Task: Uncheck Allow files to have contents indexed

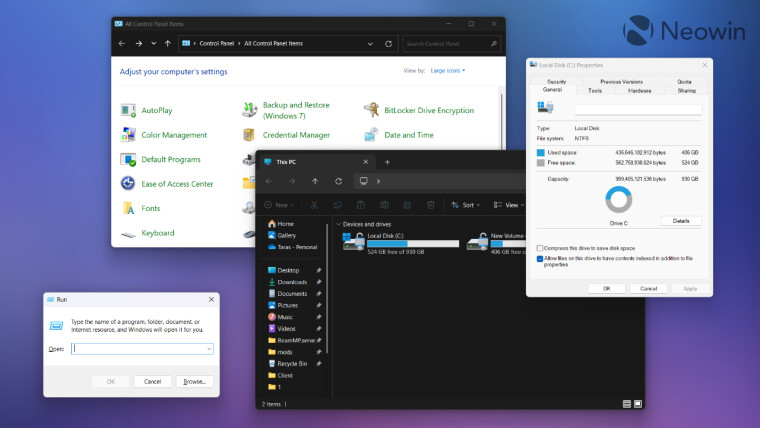Action: (x=541, y=258)
